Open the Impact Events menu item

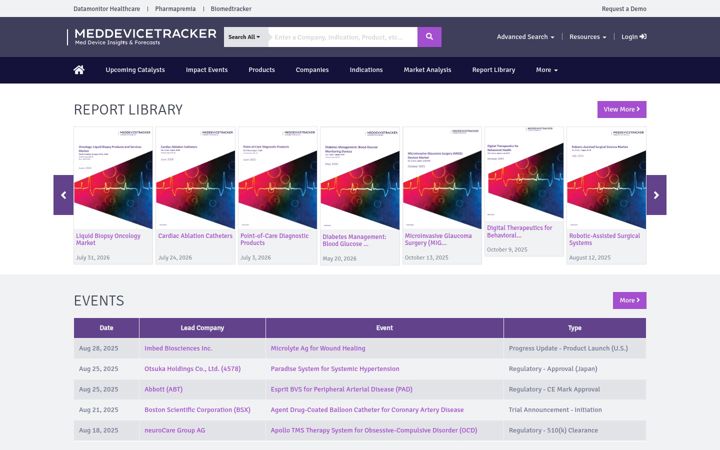[207, 70]
